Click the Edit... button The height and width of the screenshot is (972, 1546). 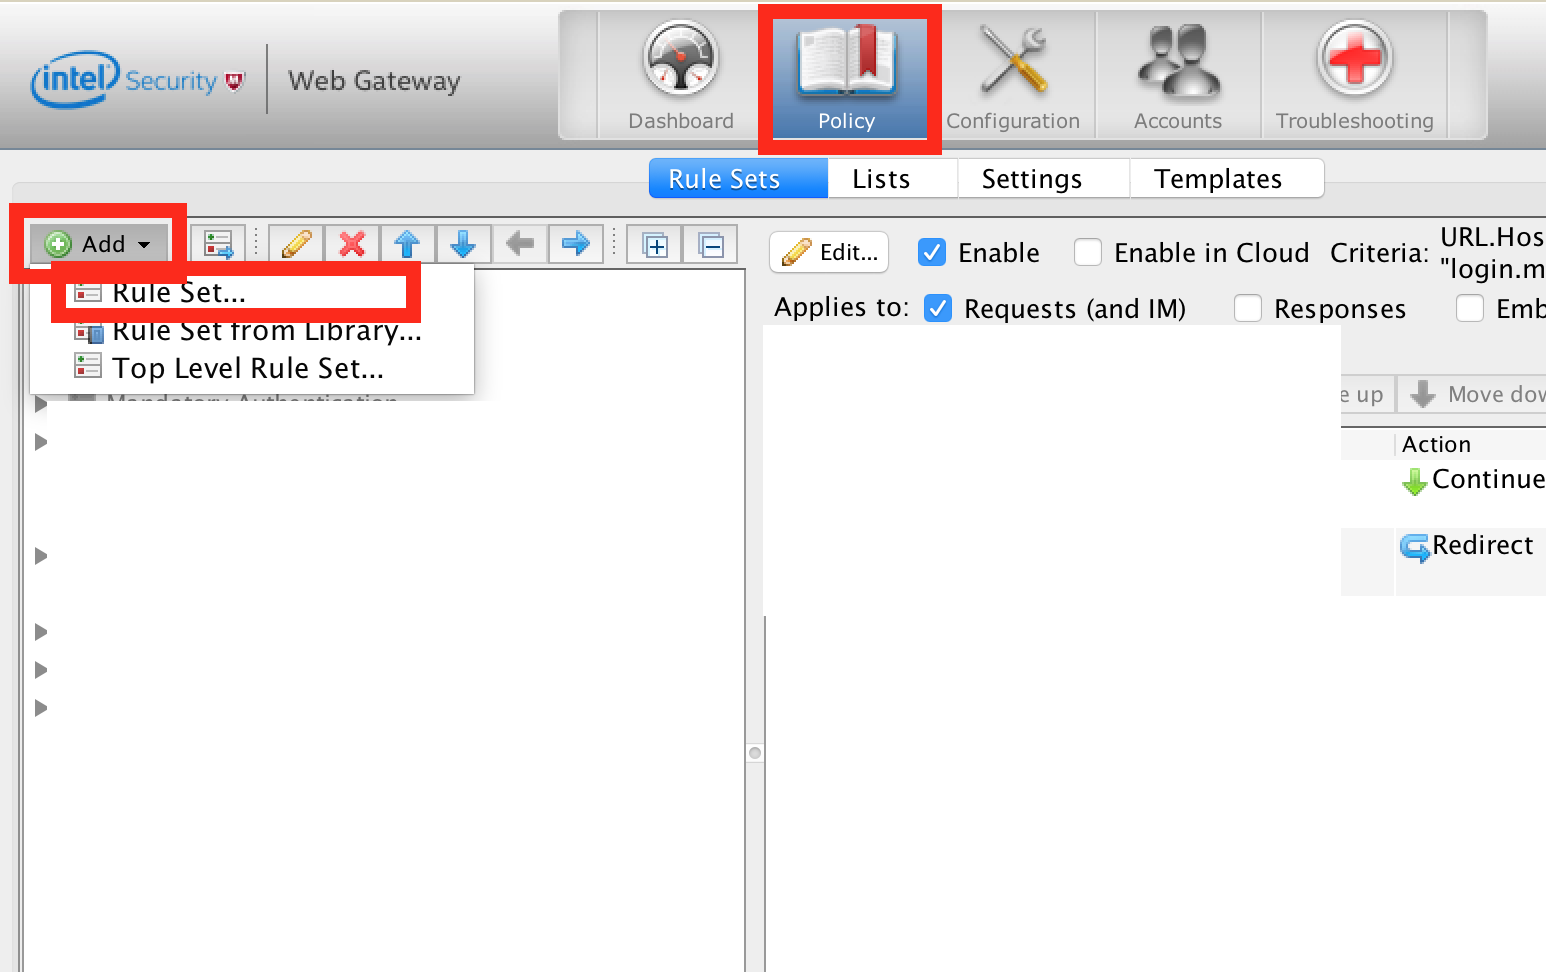coord(829,252)
